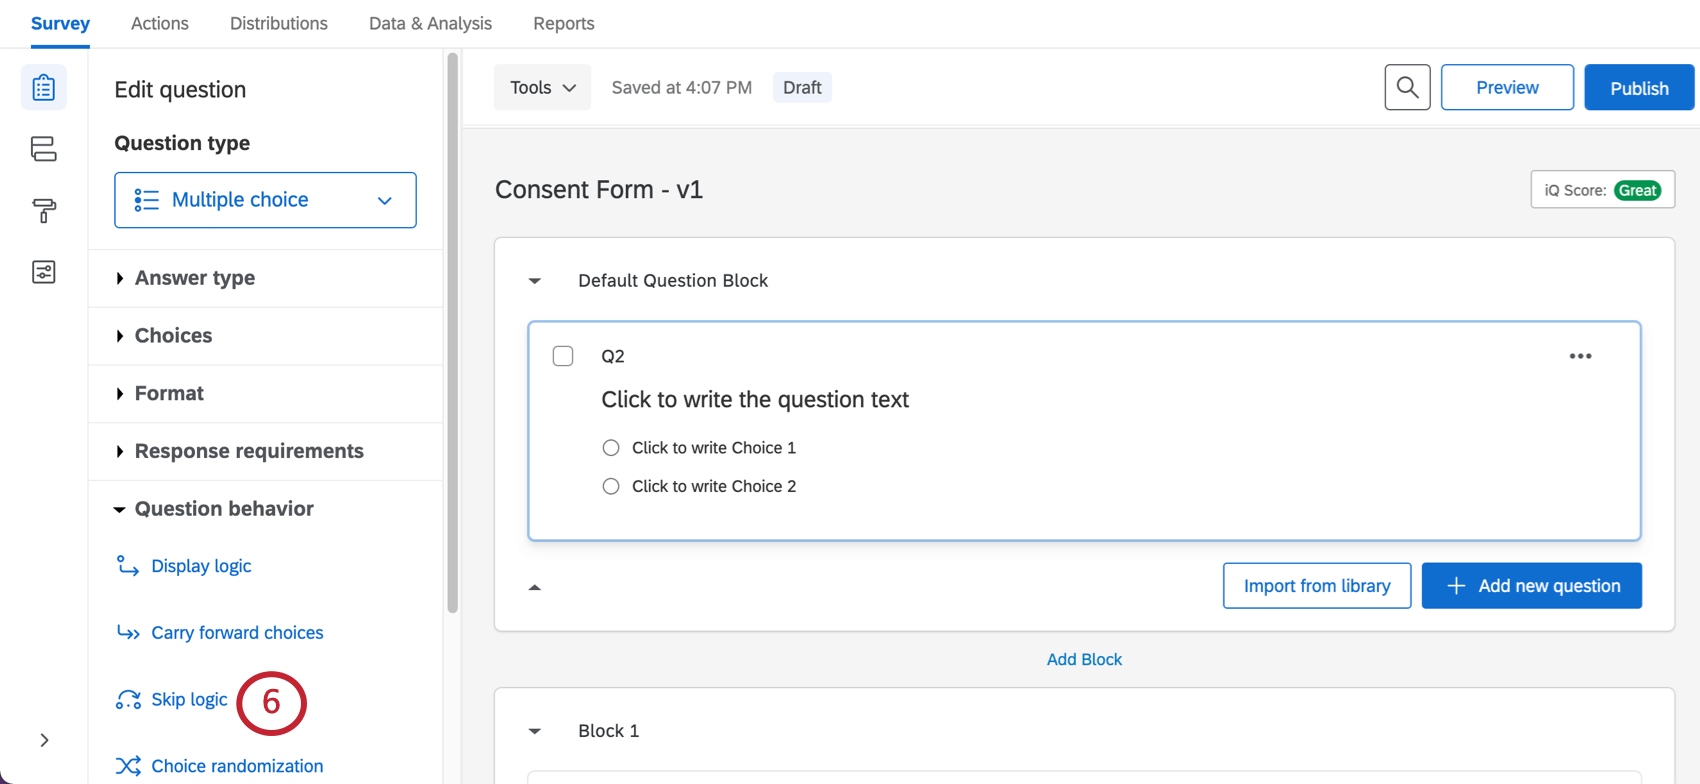Viewport: 1700px width, 784px height.
Task: Select the Choice 1 radio button
Action: point(611,448)
